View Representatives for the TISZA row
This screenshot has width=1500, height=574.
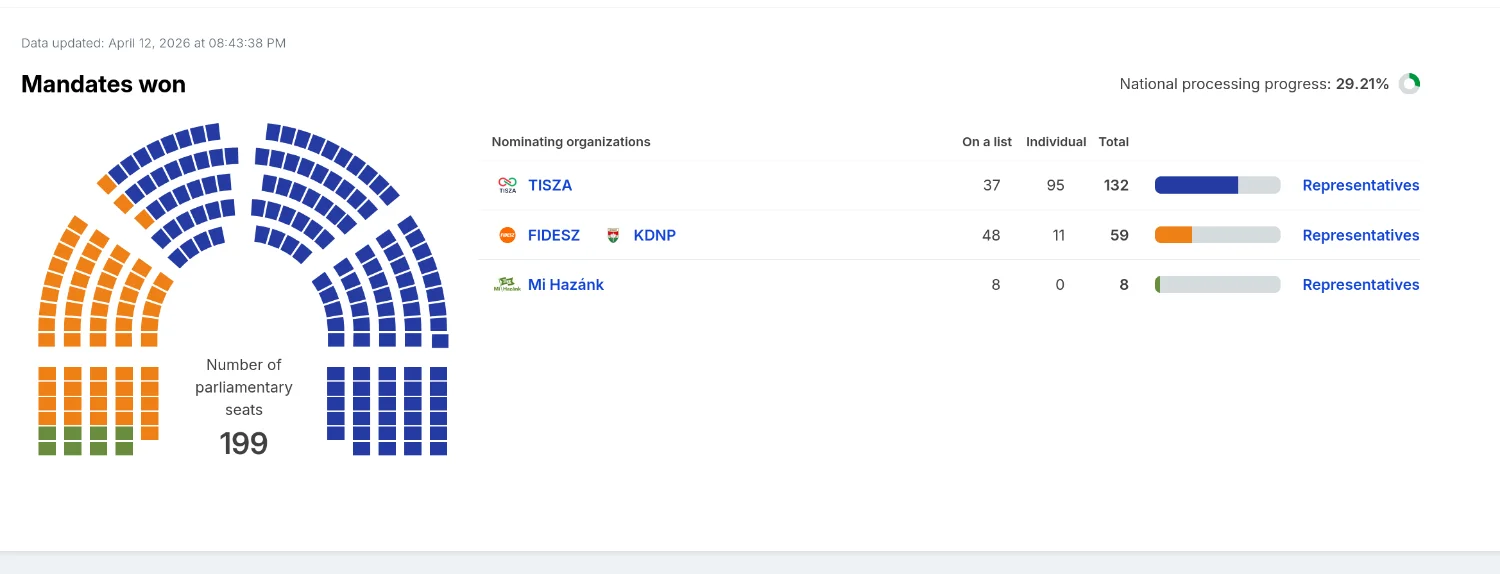(x=1360, y=185)
